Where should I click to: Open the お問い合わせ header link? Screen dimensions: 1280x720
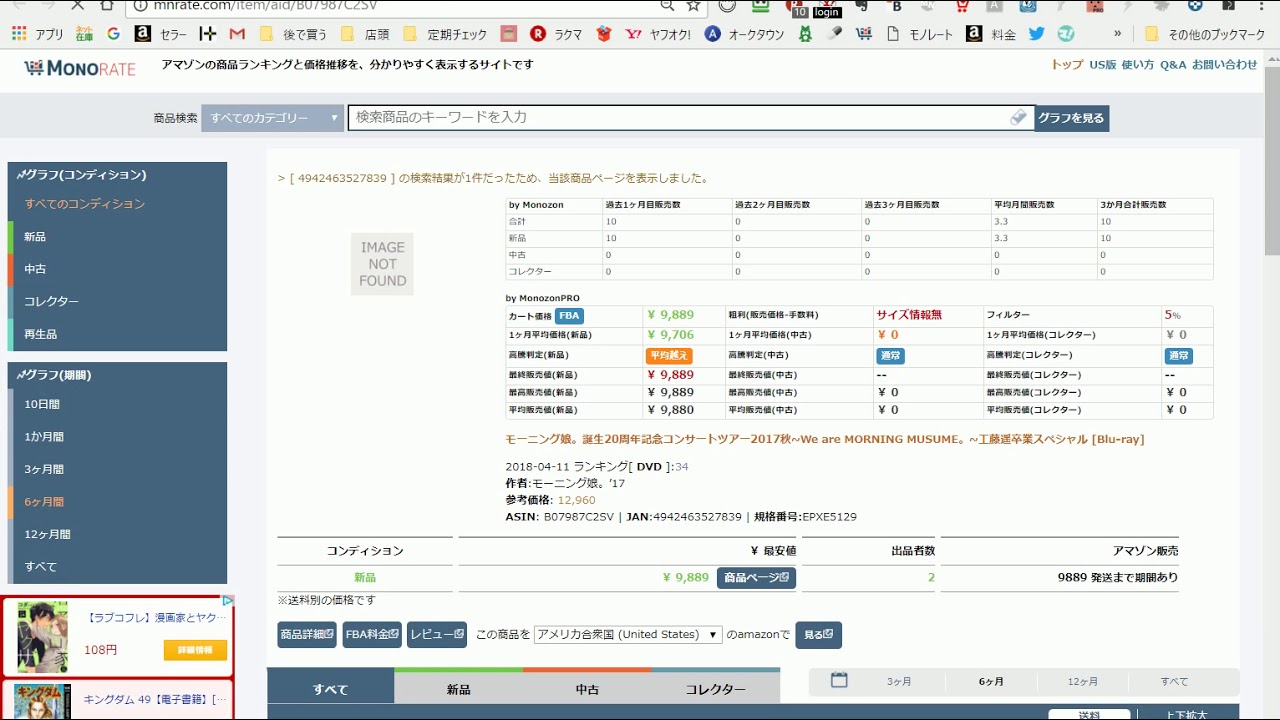tap(1224, 64)
